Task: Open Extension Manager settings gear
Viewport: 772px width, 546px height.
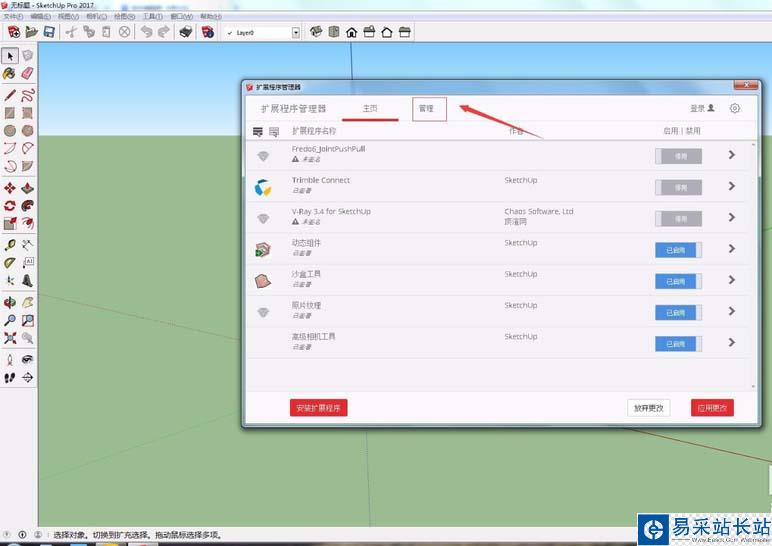Action: [735, 108]
